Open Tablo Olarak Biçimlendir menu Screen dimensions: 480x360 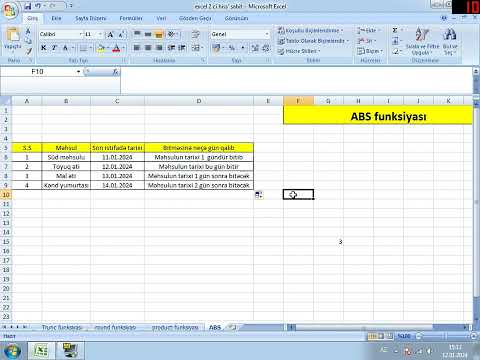pos(314,41)
